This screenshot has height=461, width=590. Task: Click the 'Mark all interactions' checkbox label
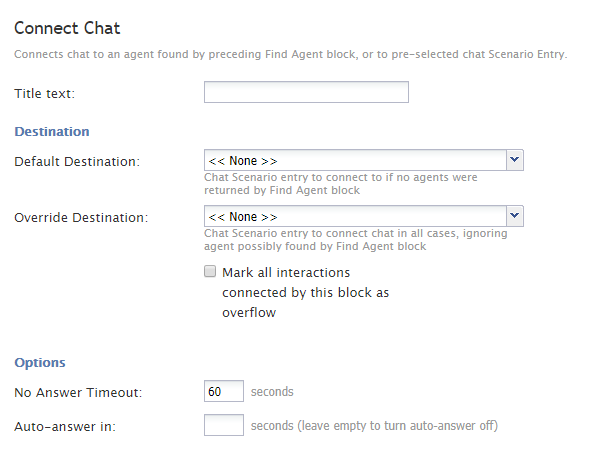[x=306, y=292]
